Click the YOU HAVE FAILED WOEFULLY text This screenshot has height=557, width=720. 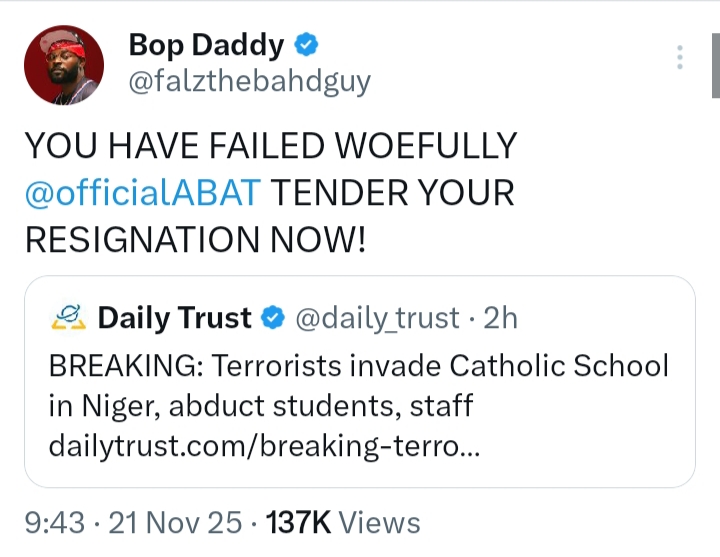click(x=270, y=146)
